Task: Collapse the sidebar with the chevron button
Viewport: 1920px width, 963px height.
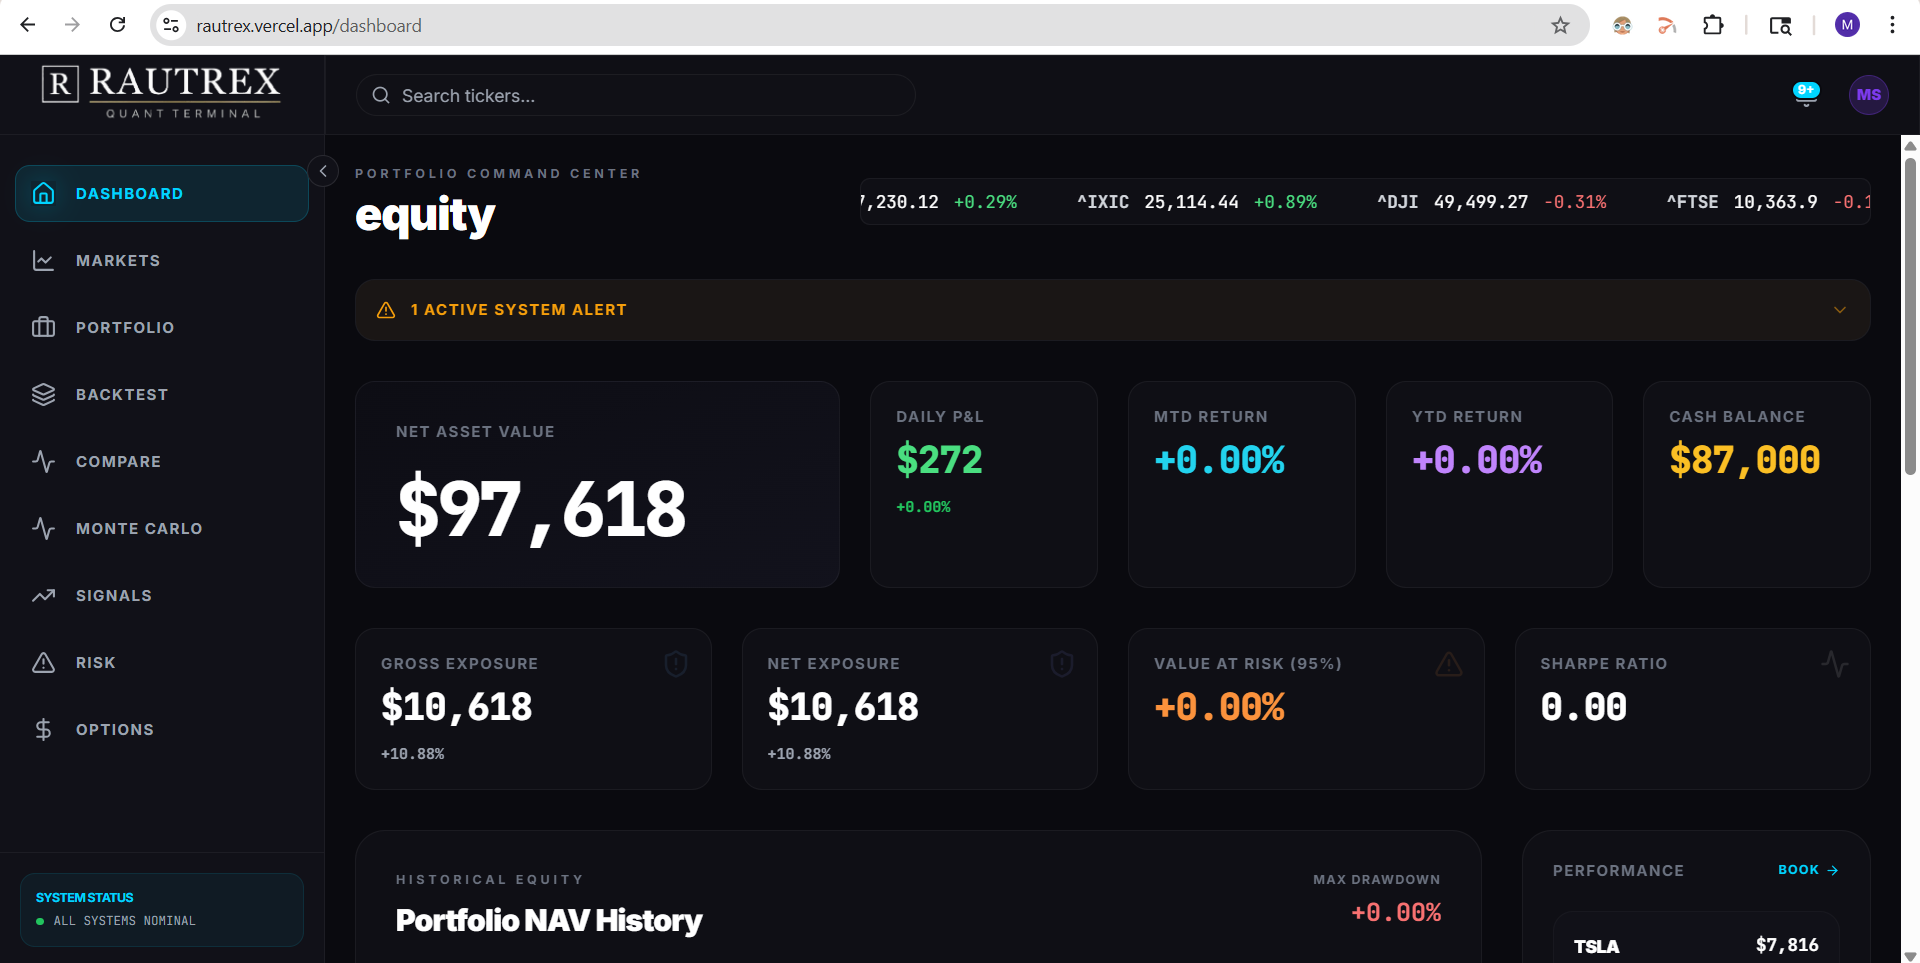Action: (x=323, y=171)
